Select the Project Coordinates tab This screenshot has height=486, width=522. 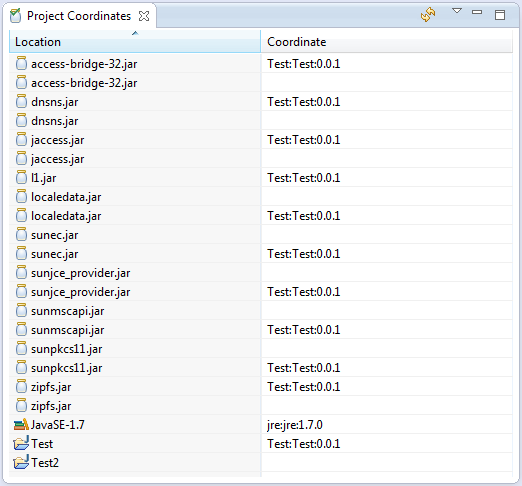click(x=79, y=16)
